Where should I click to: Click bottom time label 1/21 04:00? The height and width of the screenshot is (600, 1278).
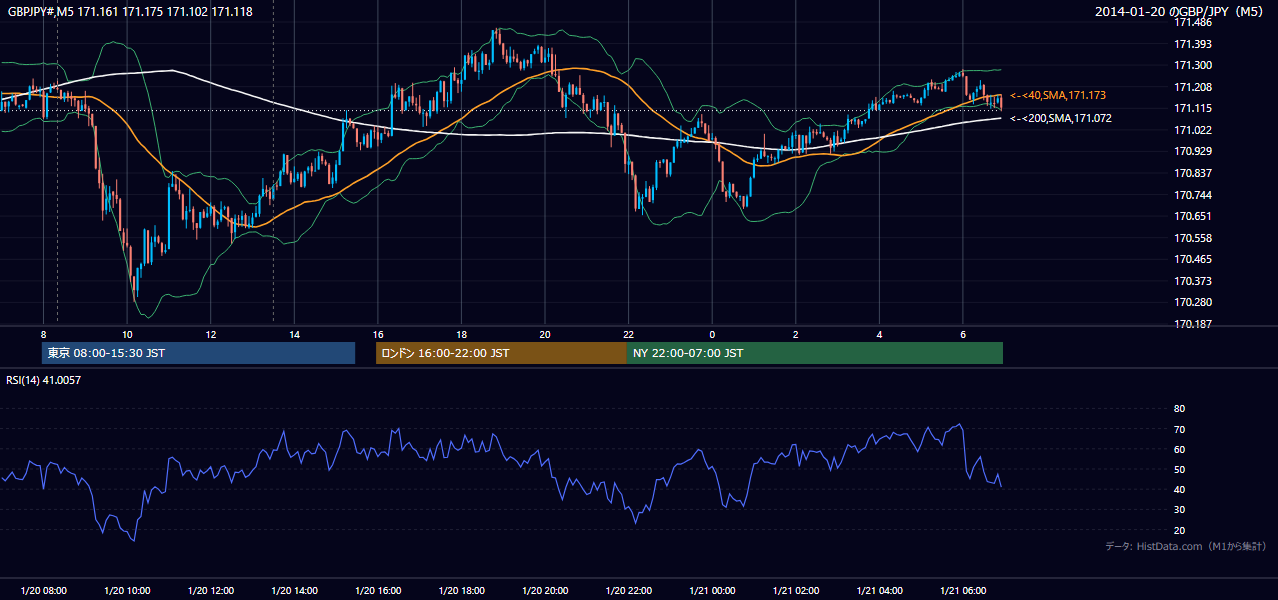click(x=879, y=591)
